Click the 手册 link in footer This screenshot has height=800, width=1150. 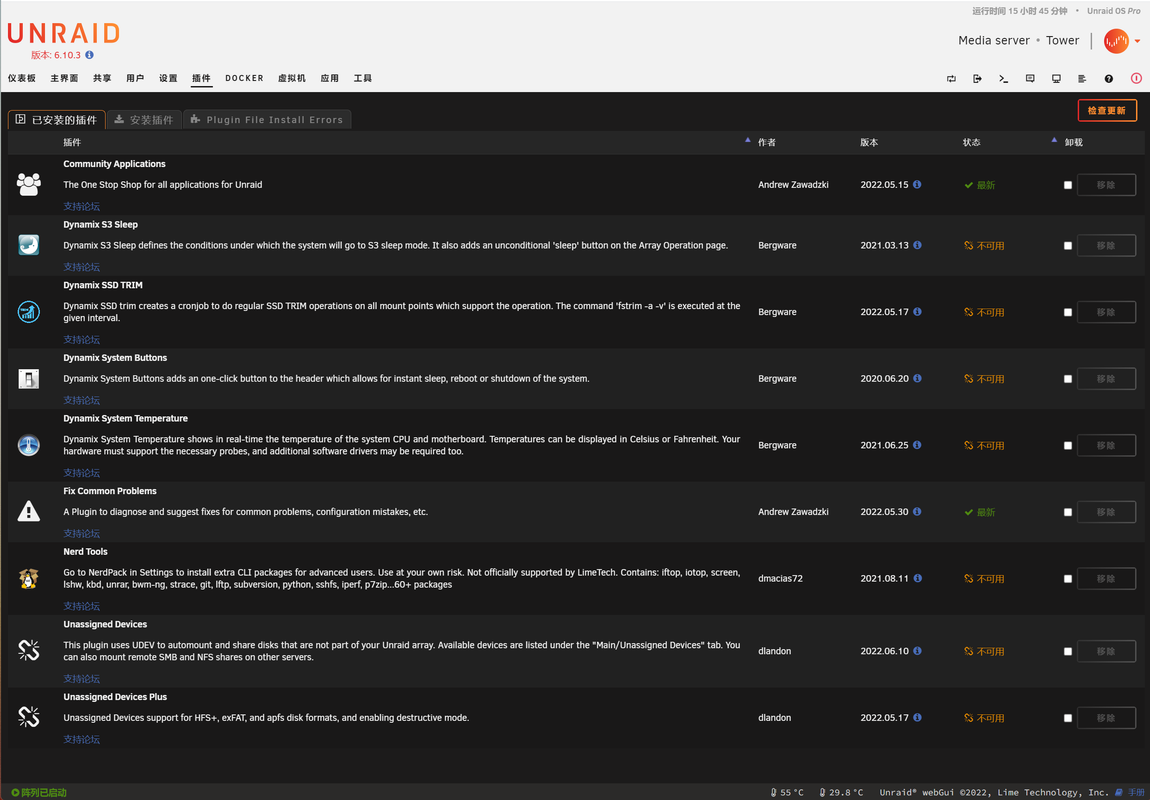tap(1129, 792)
